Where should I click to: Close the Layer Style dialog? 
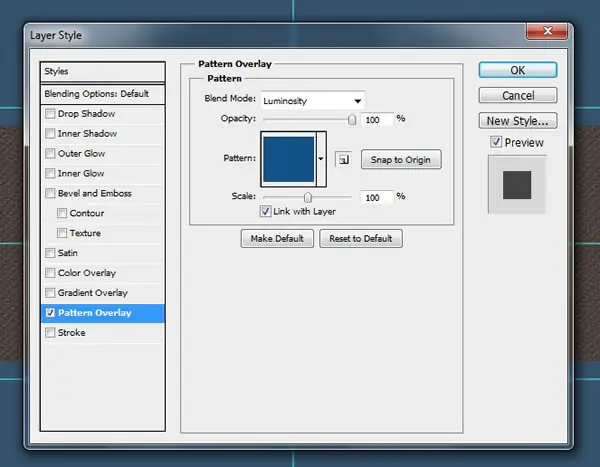pyautogui.click(x=547, y=31)
